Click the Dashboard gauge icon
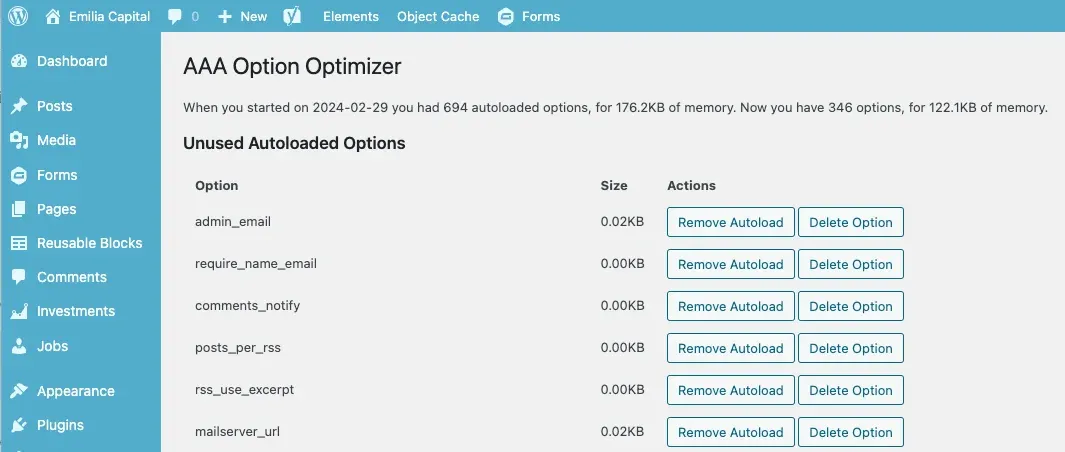The image size is (1065, 452). pos(19,61)
